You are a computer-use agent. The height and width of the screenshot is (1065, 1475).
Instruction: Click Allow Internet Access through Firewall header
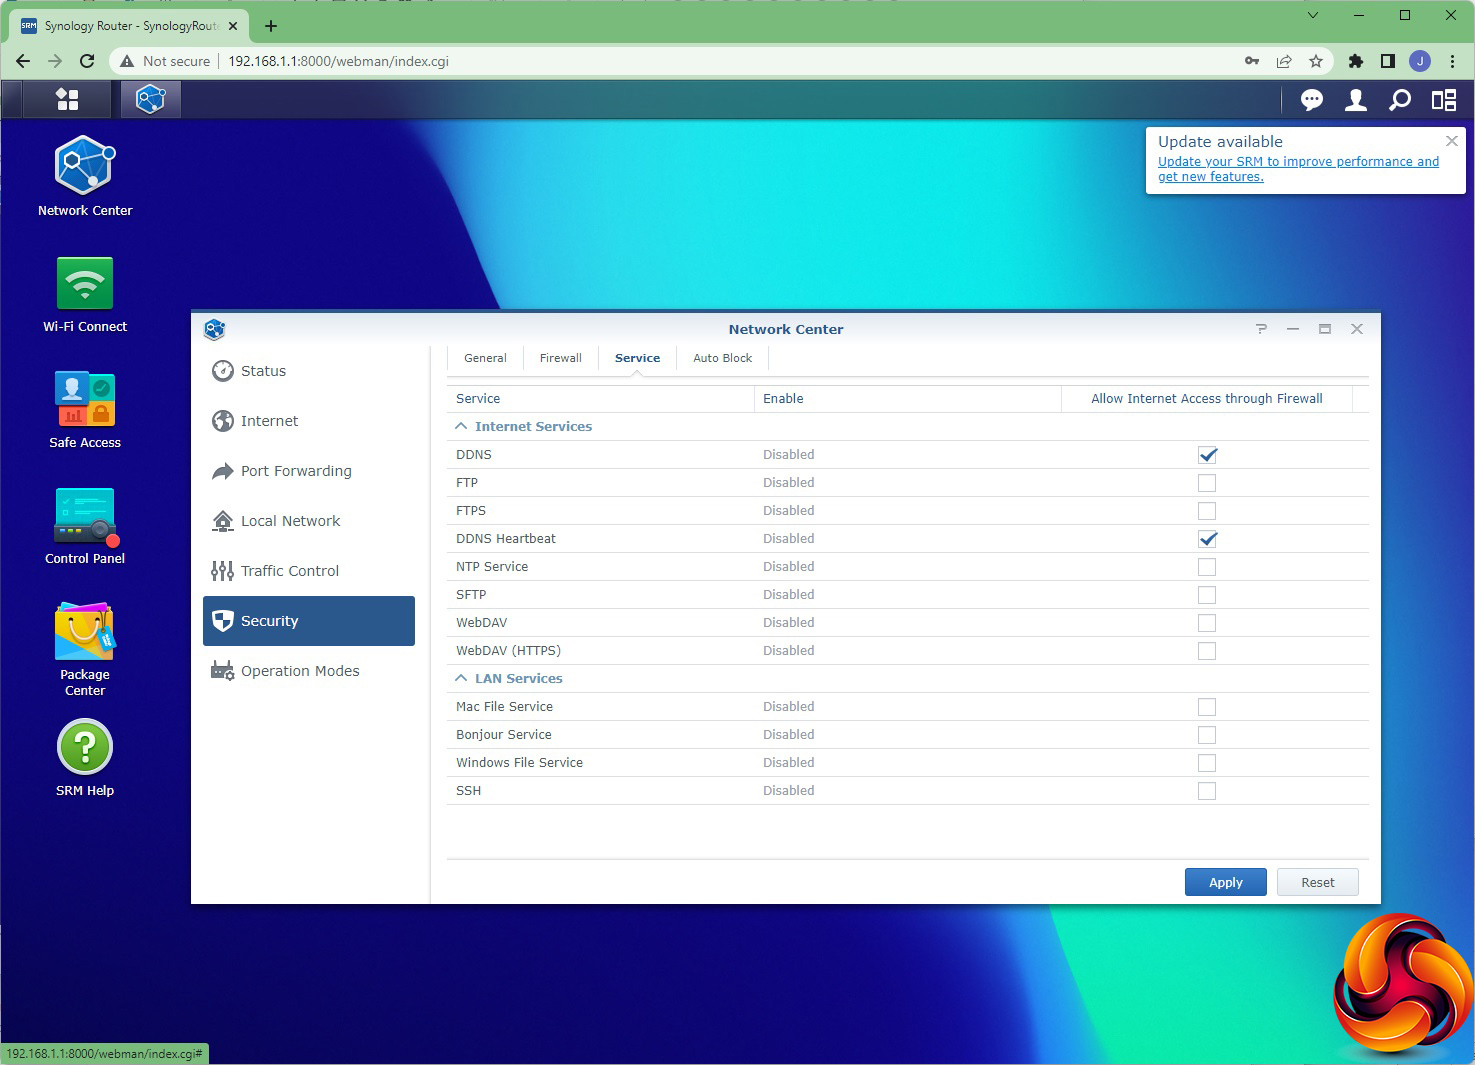[x=1207, y=399]
